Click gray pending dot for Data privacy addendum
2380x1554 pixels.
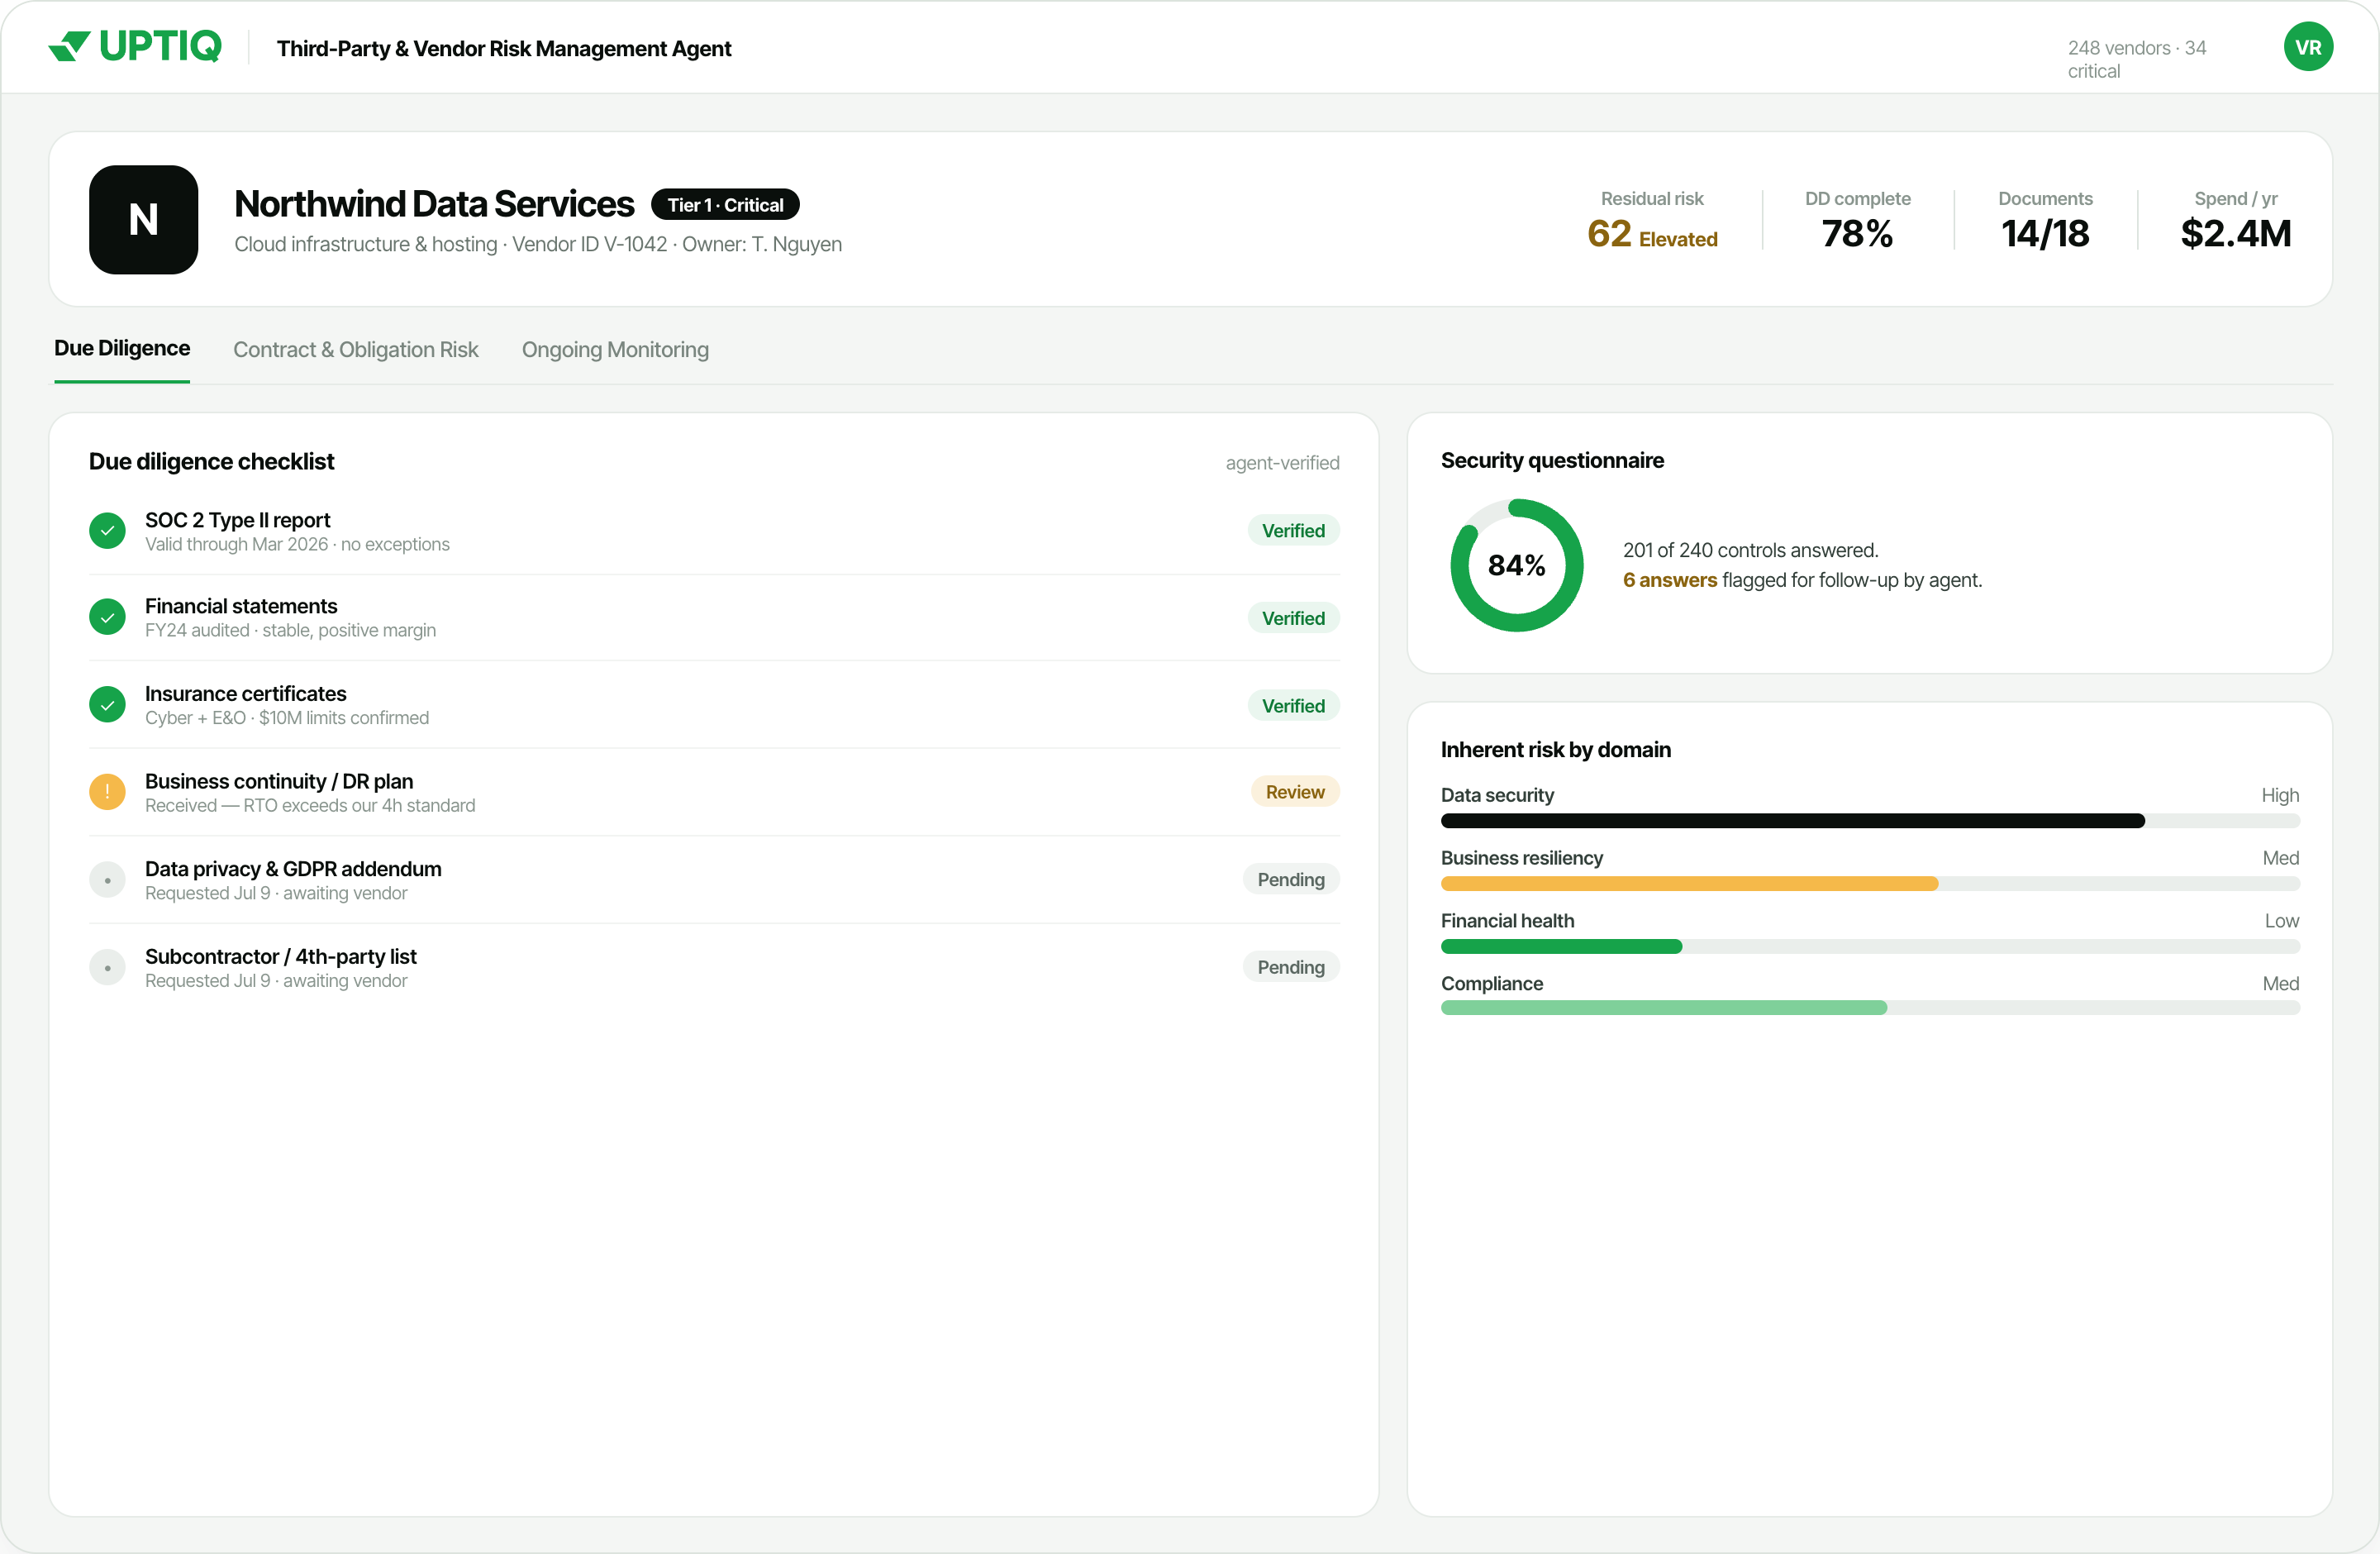(x=107, y=880)
